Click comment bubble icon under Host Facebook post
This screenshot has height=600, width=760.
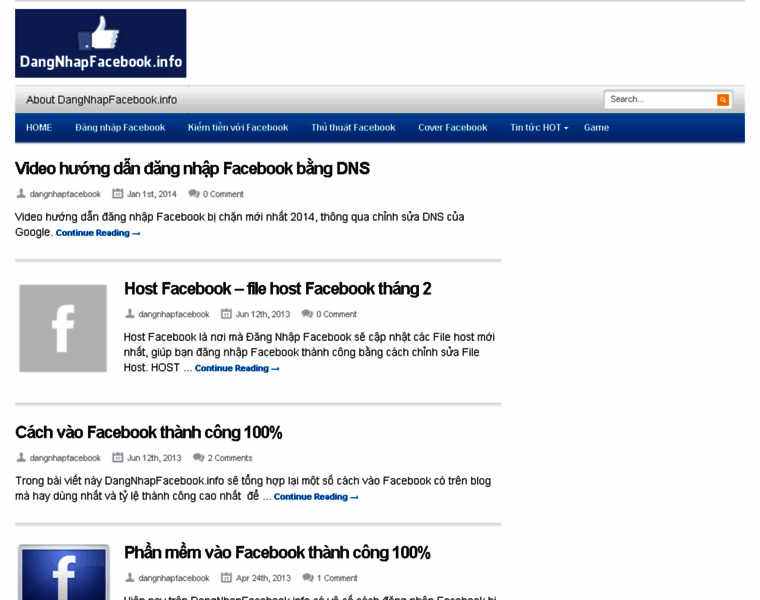point(307,314)
